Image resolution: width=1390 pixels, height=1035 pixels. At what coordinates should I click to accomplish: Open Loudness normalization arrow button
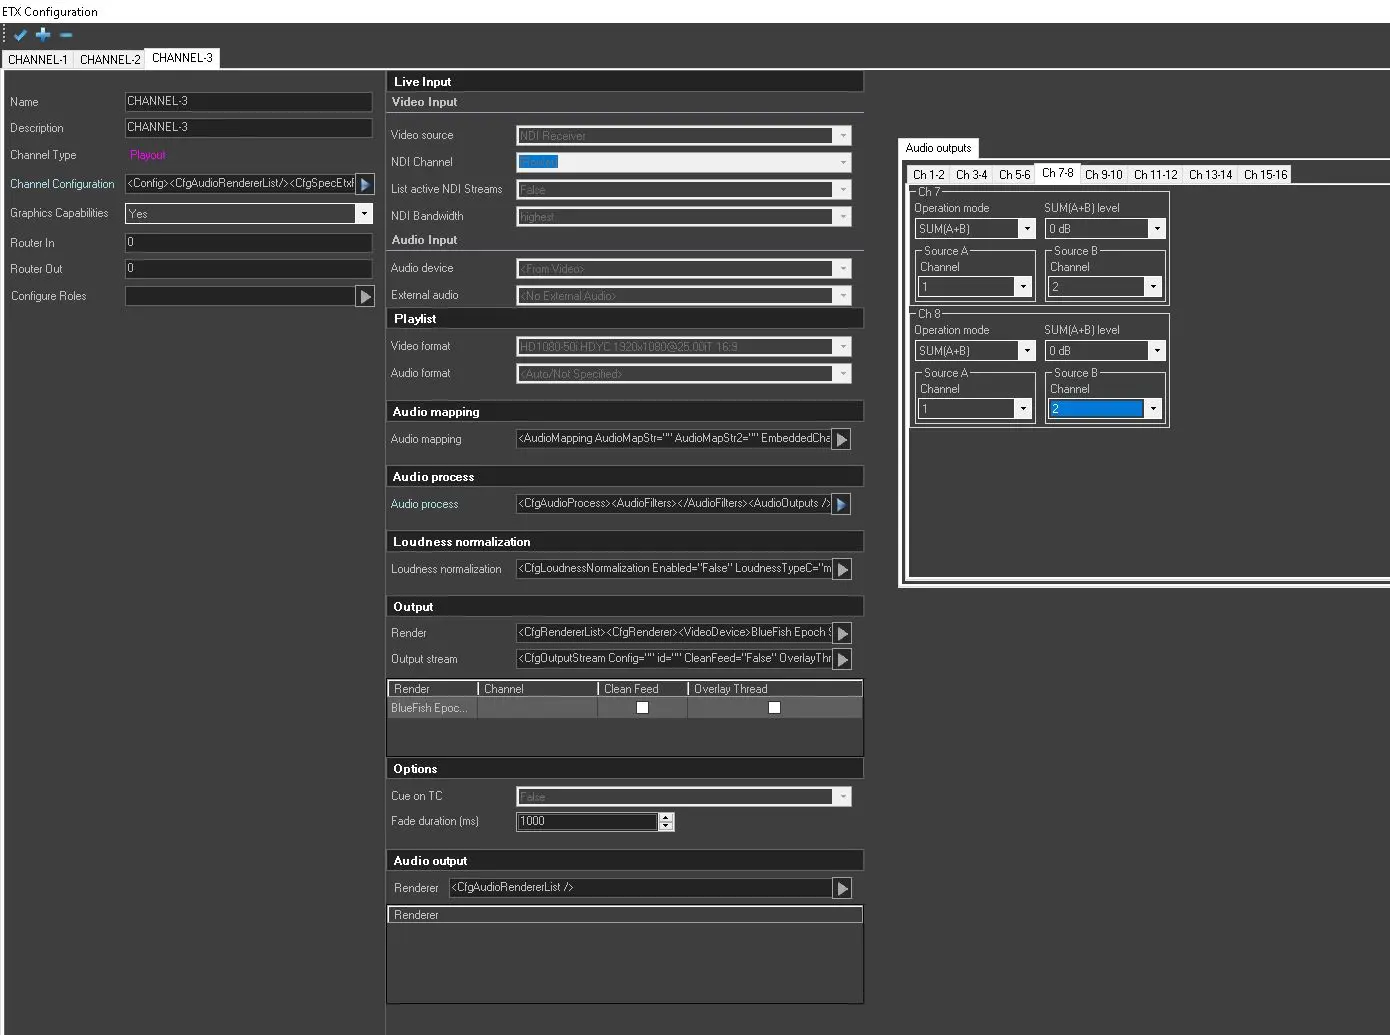pyautogui.click(x=842, y=570)
